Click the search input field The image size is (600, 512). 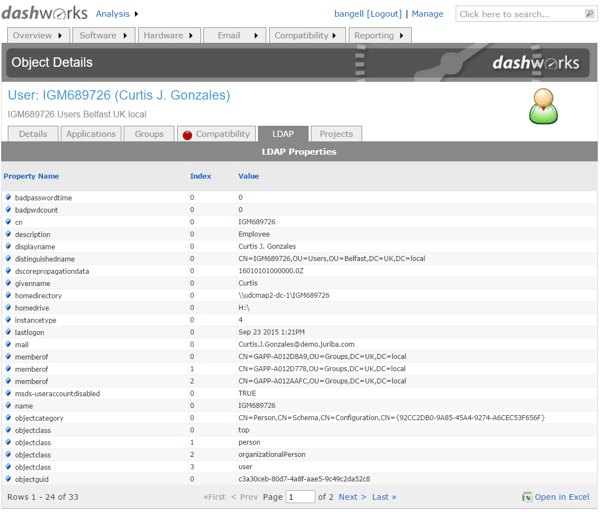coord(521,14)
